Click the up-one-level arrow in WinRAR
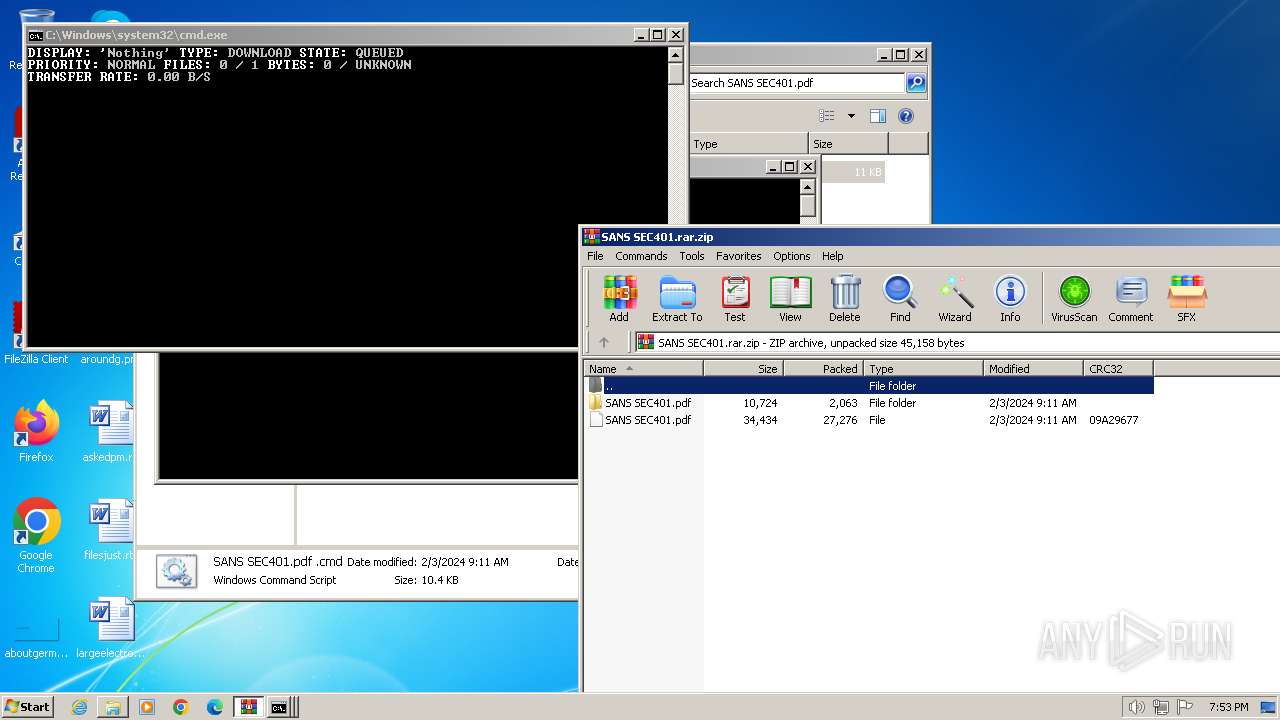Screen dimensions: 1280x720 point(604,342)
